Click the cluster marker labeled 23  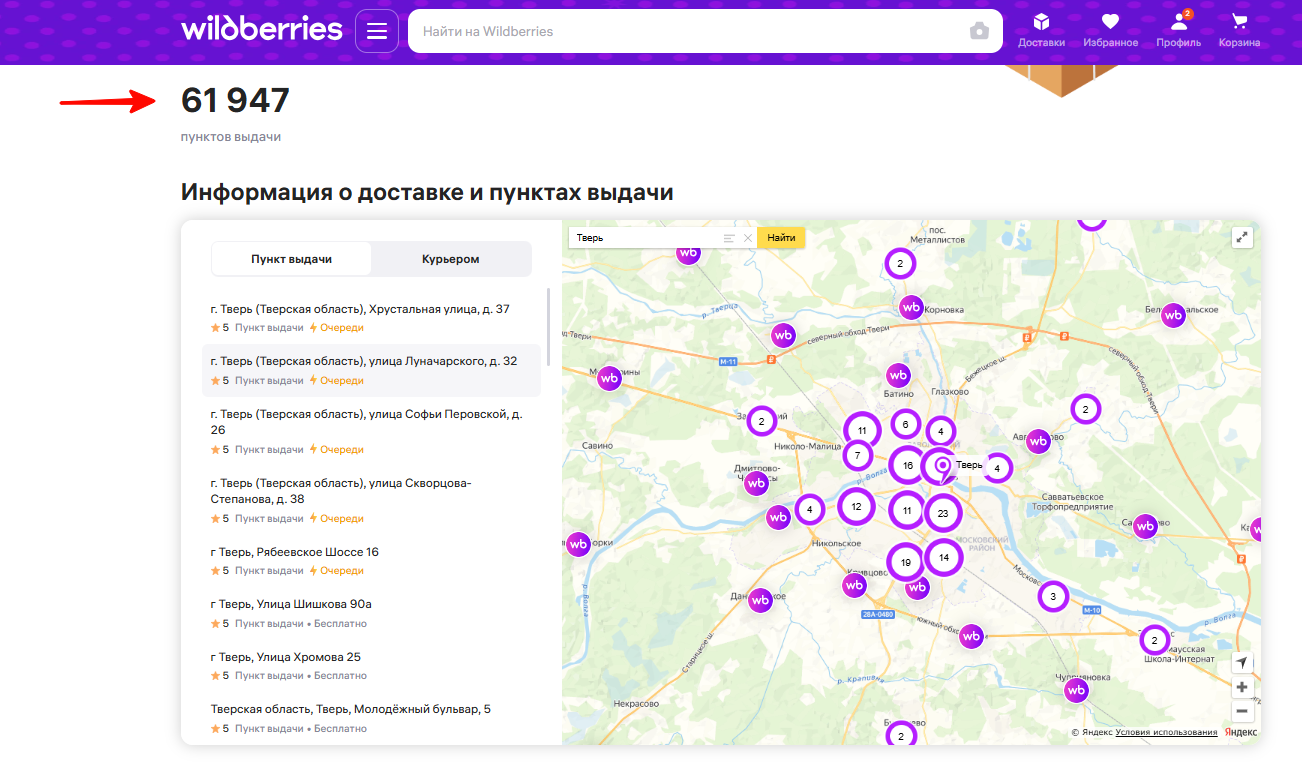(x=943, y=513)
